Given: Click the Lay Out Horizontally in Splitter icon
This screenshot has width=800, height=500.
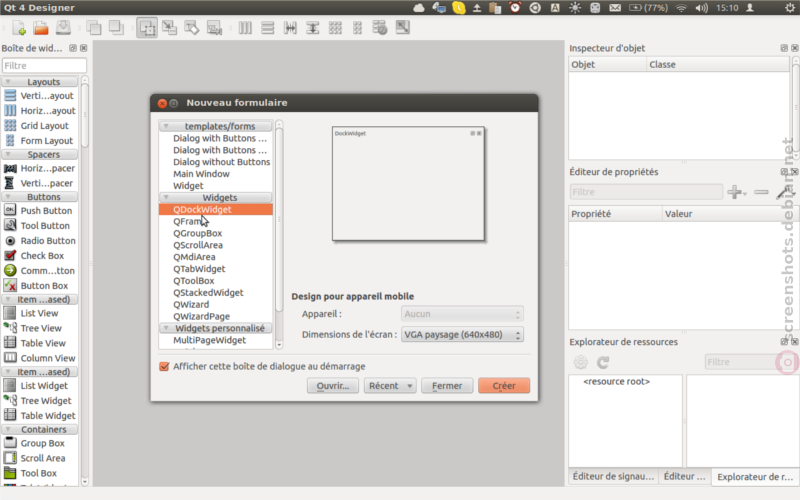Looking at the screenshot, I should 290,28.
